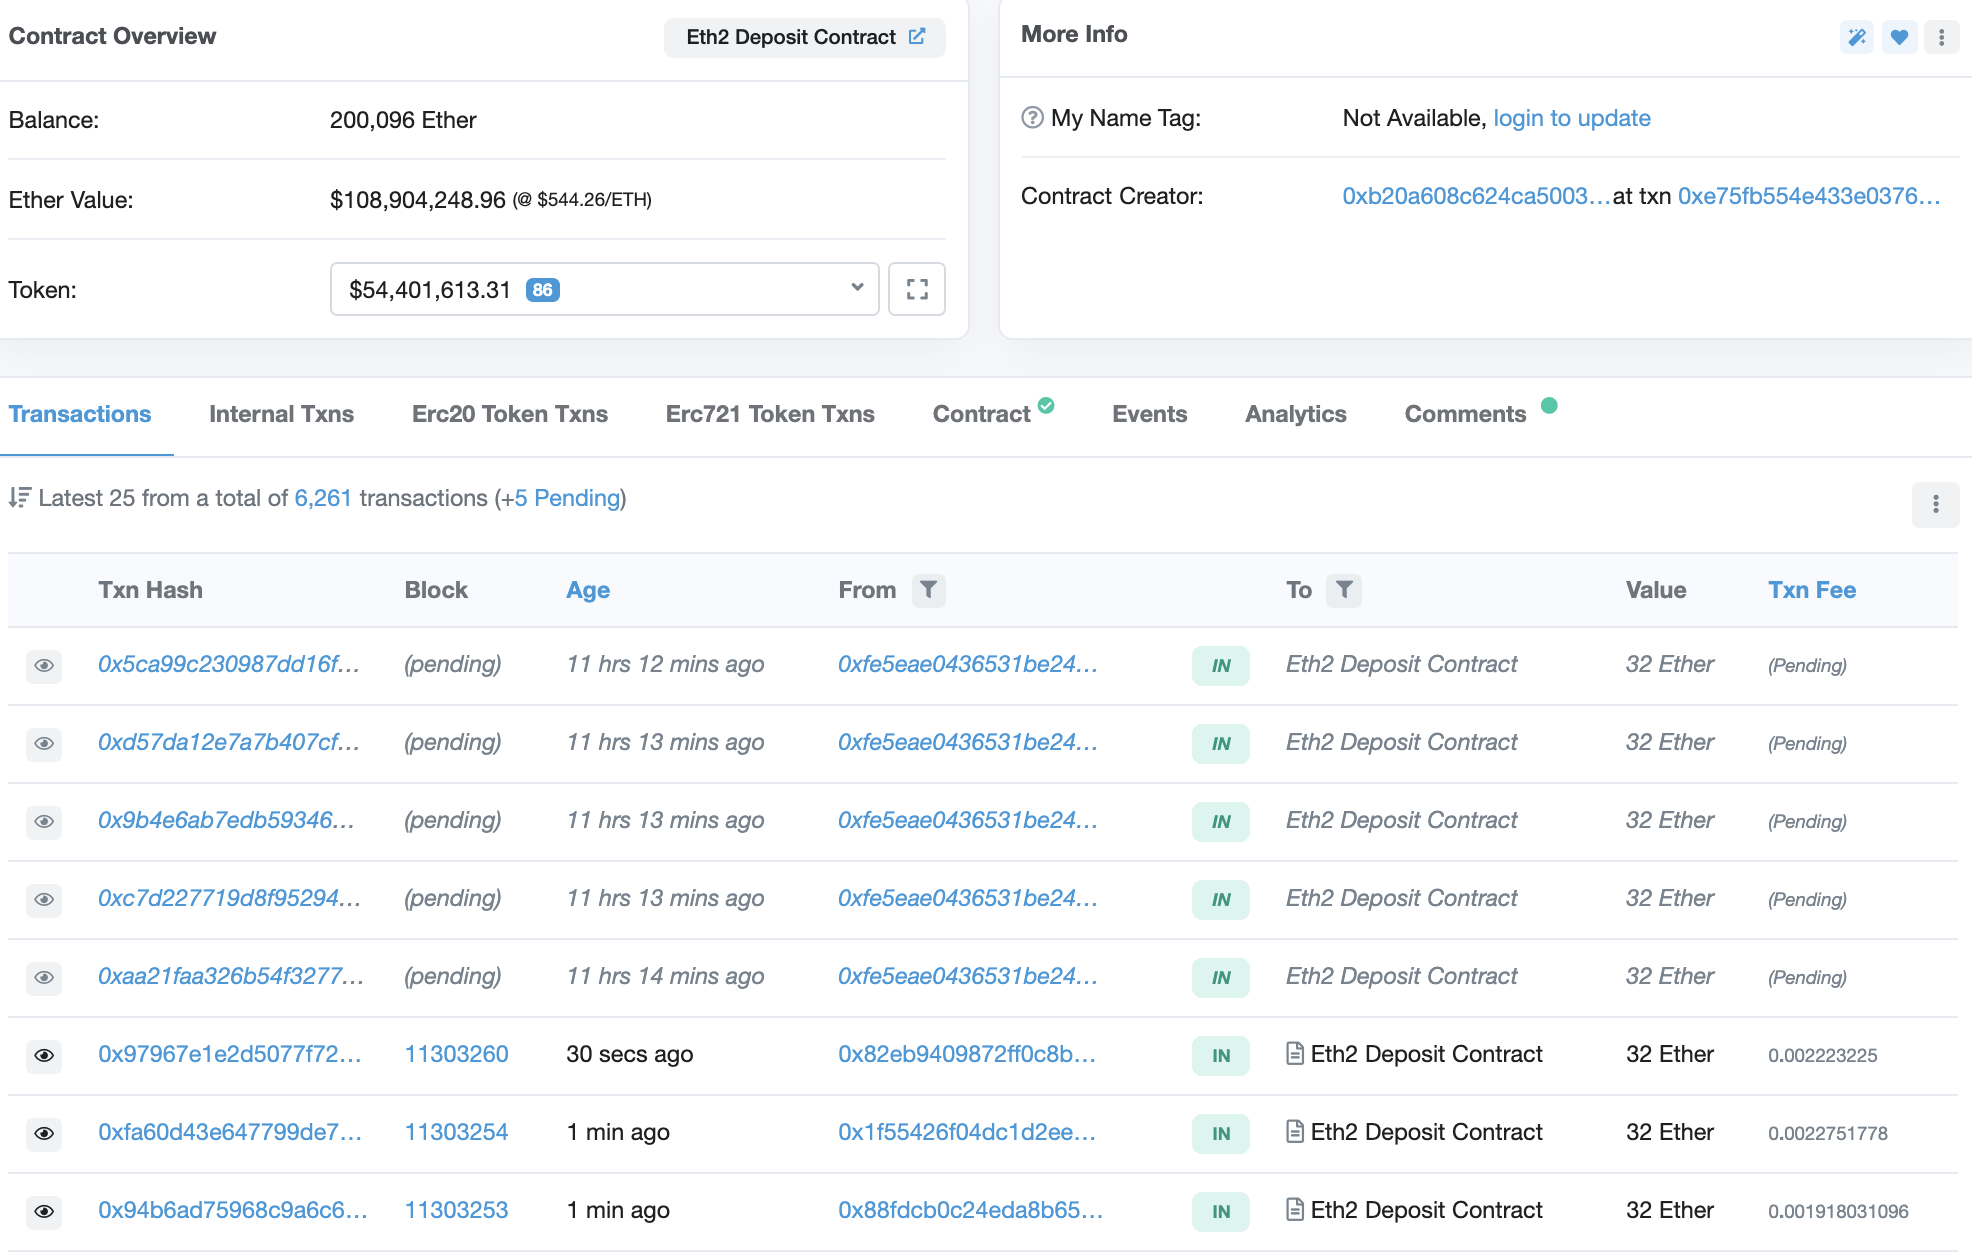Click the fullscreen token view icon

coord(917,289)
